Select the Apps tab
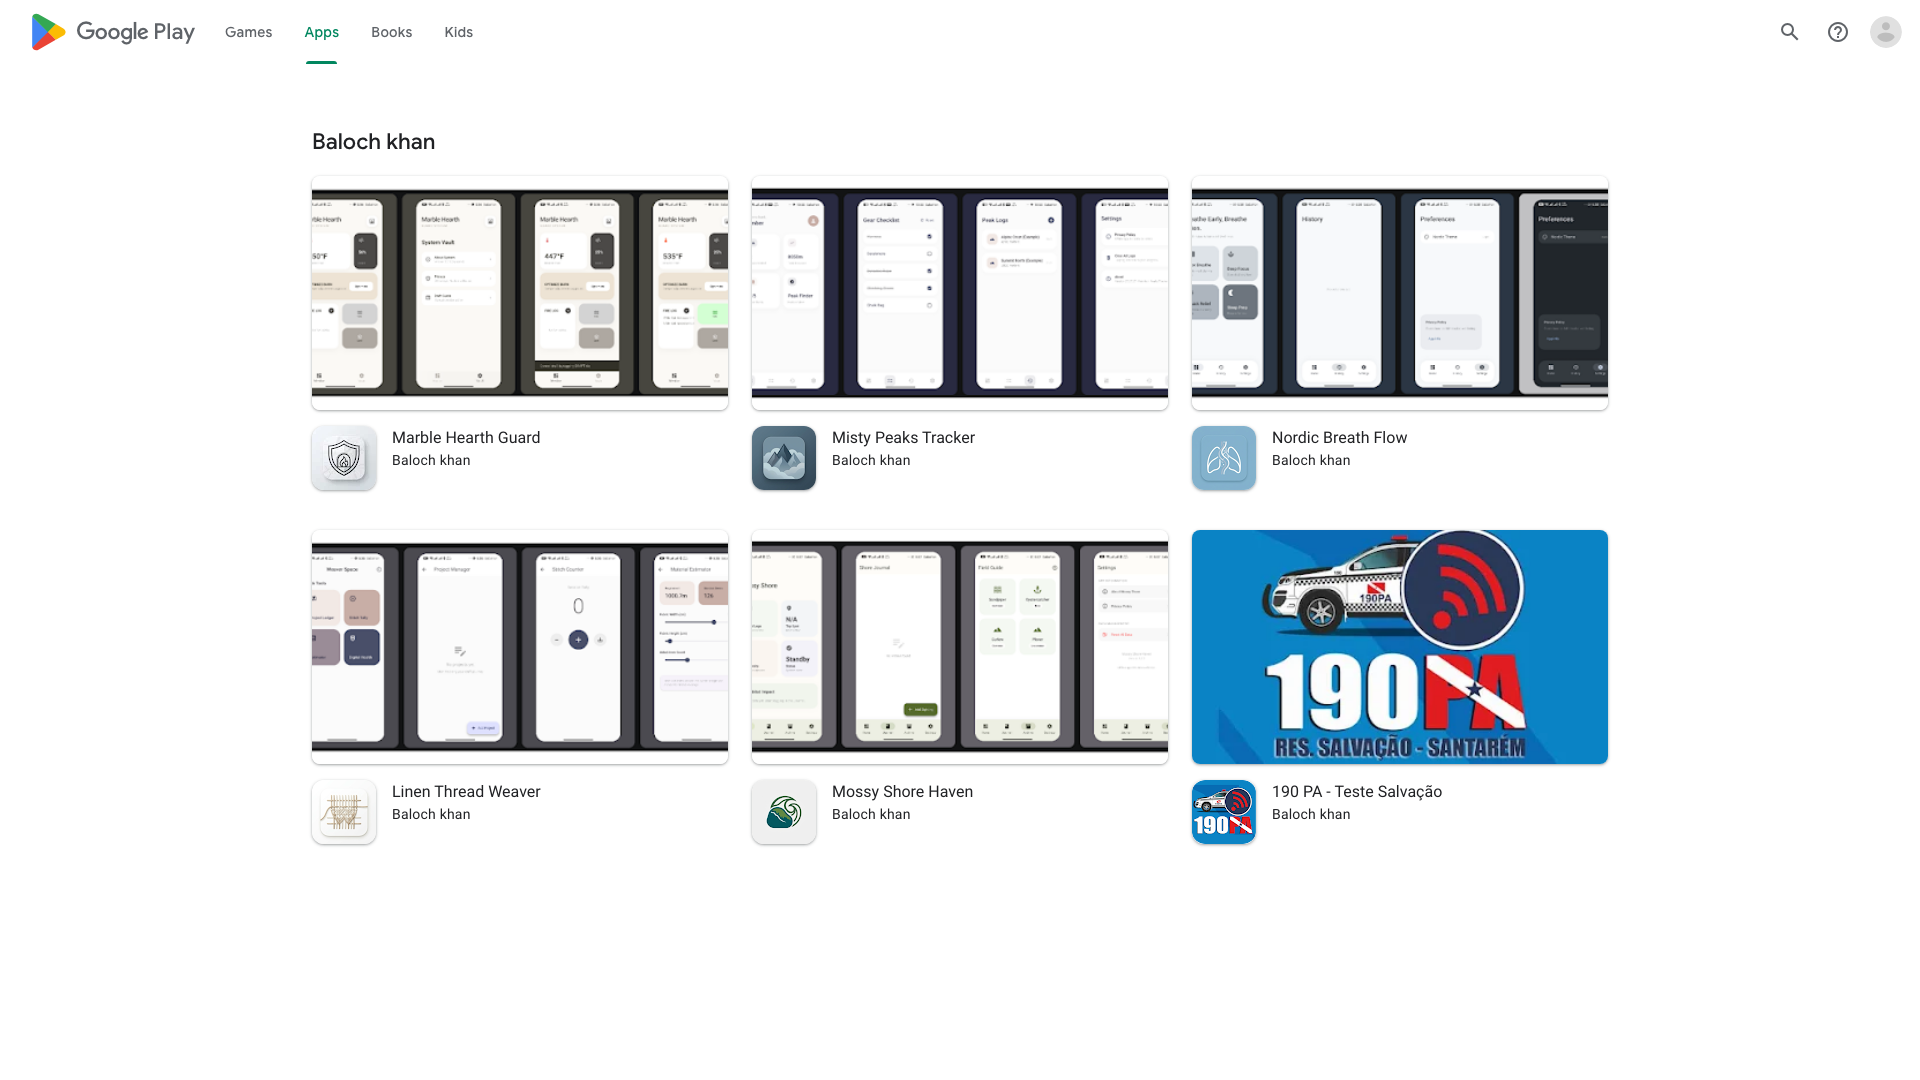Screen dimensions: 1920x1080 pos(321,32)
